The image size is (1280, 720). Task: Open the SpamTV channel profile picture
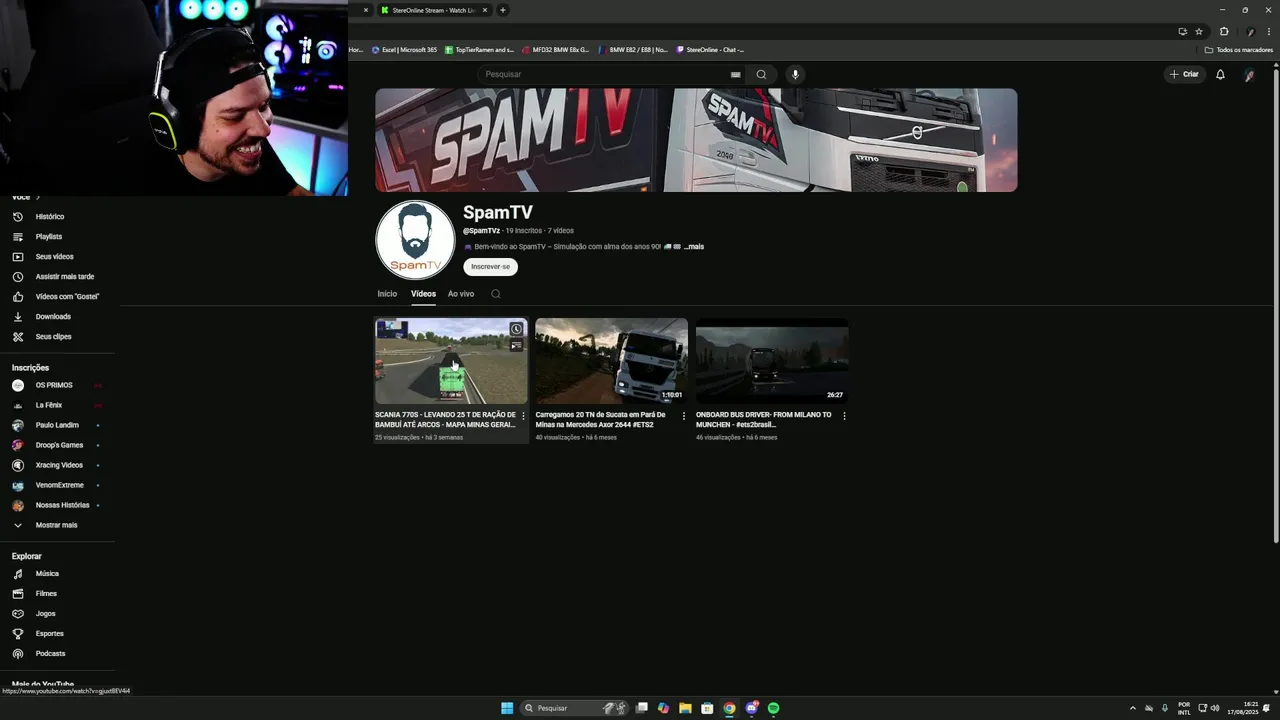tap(415, 240)
